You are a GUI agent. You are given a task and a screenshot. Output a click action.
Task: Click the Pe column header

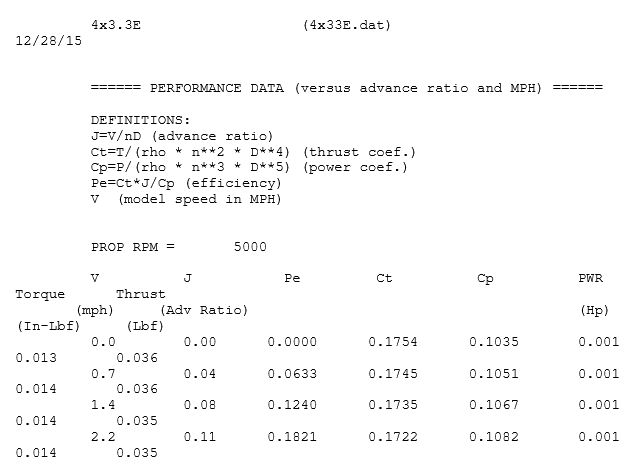point(292,278)
